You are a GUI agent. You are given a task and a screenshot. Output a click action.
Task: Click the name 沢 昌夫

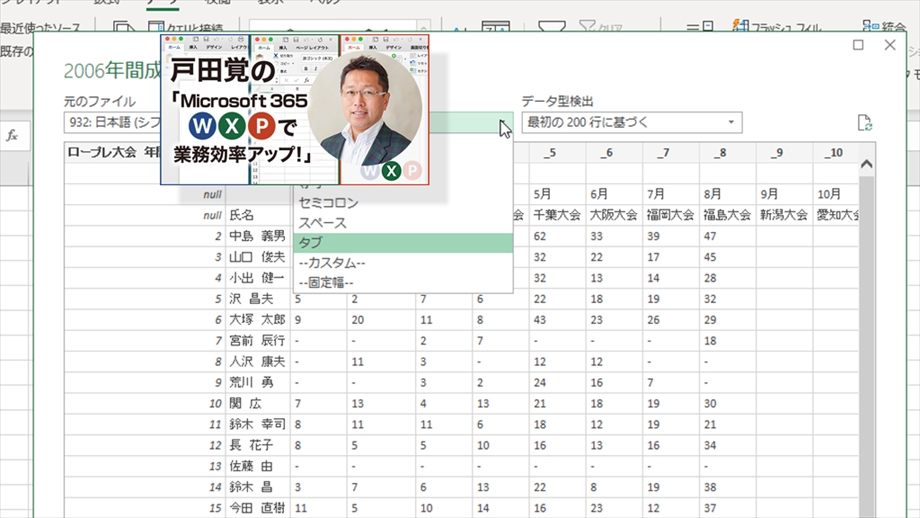coord(252,299)
